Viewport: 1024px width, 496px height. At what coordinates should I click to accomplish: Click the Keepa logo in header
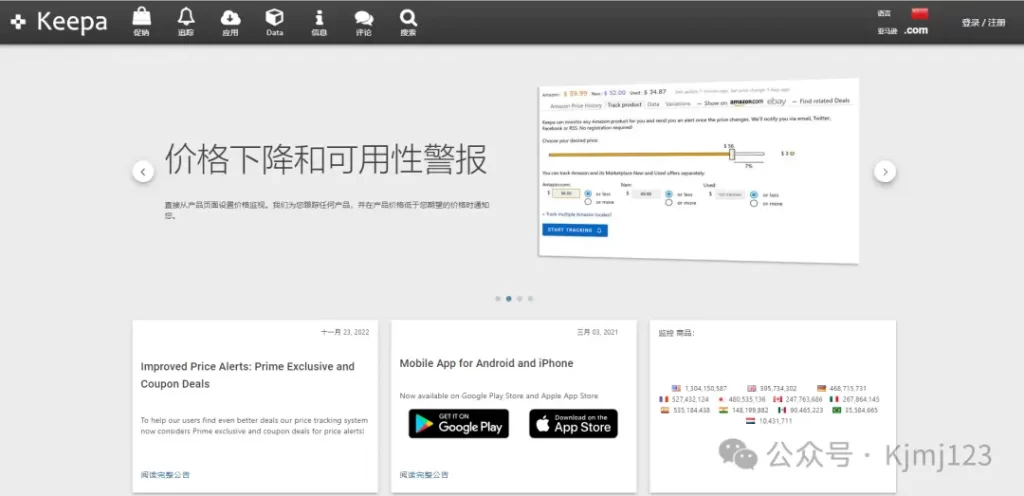click(59, 22)
